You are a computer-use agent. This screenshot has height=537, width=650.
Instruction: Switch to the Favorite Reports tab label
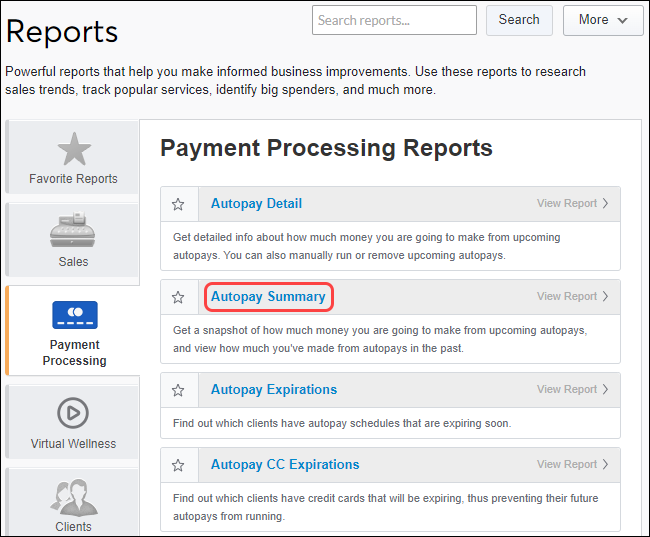pos(73,179)
